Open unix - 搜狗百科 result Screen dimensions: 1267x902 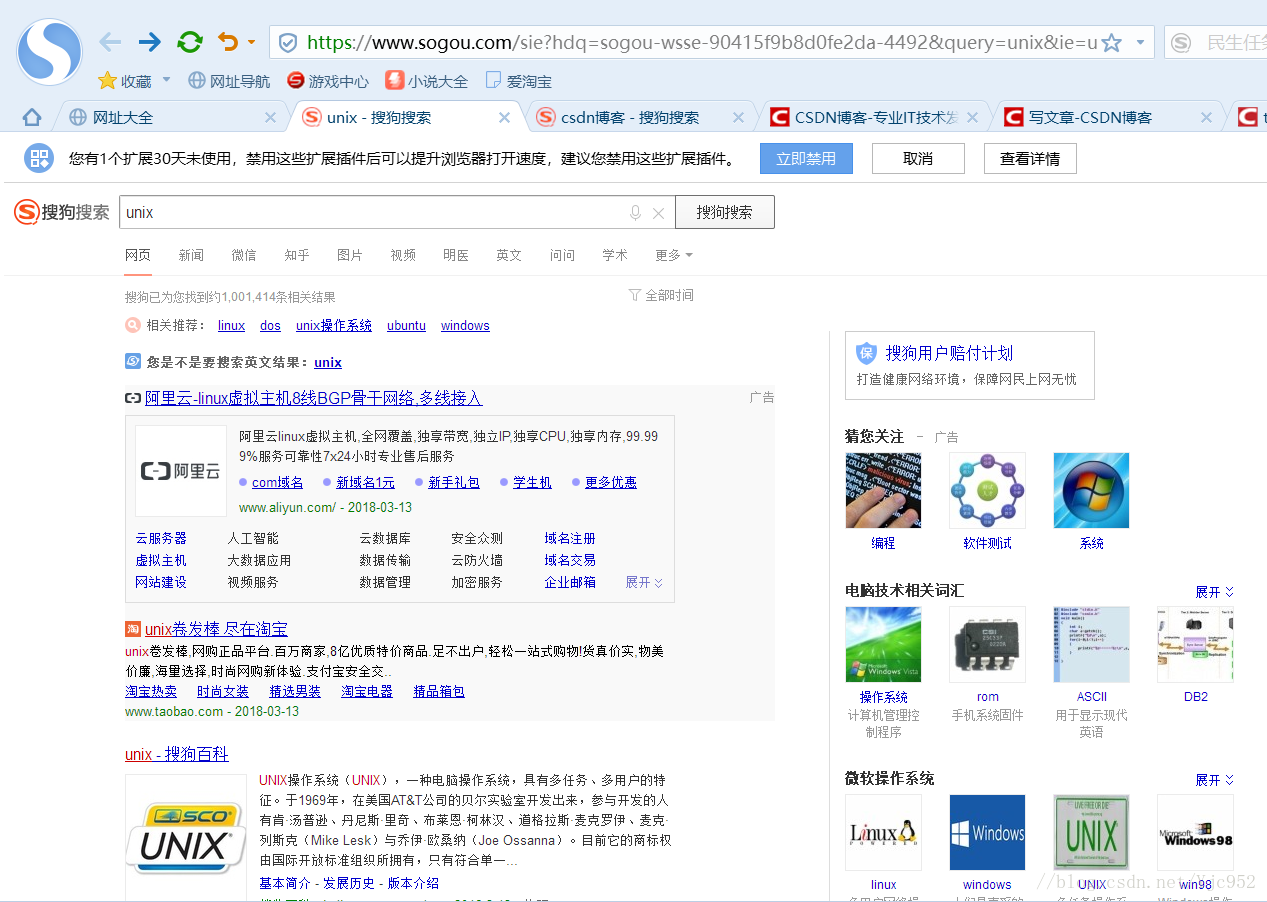click(177, 754)
